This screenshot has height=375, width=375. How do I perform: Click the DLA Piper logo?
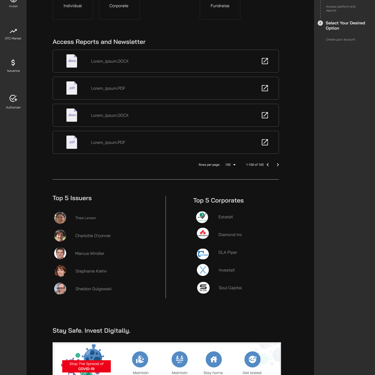click(x=203, y=254)
